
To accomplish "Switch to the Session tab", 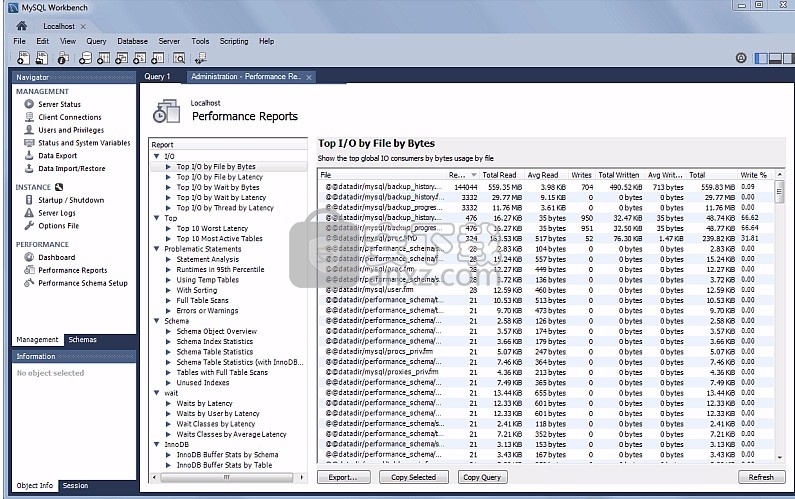I will (x=75, y=485).
